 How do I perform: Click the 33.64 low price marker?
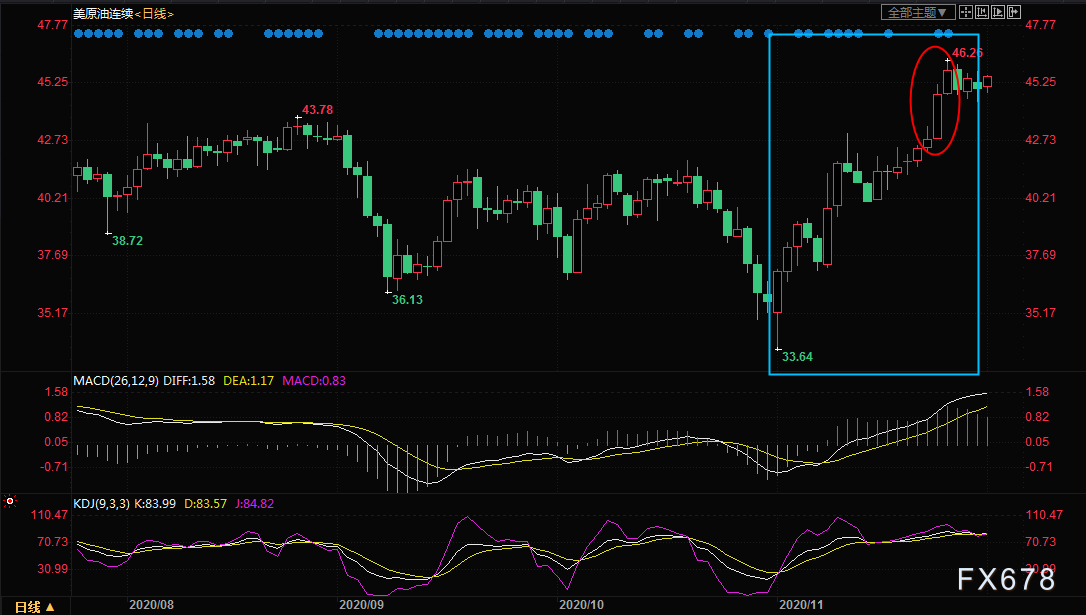(x=797, y=357)
